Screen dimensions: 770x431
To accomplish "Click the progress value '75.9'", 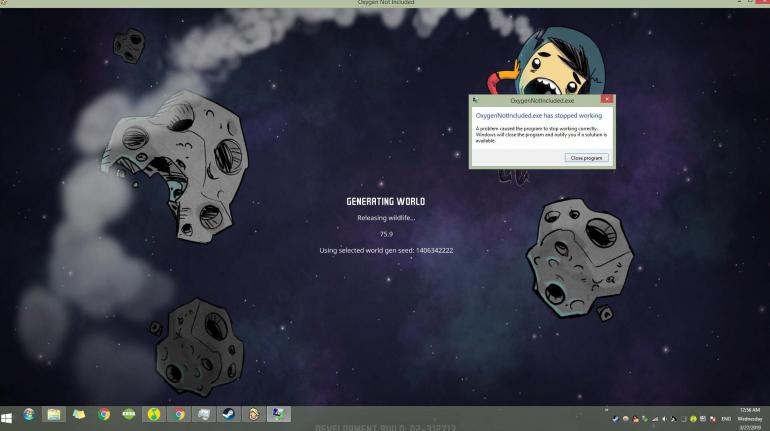I will tap(386, 234).
